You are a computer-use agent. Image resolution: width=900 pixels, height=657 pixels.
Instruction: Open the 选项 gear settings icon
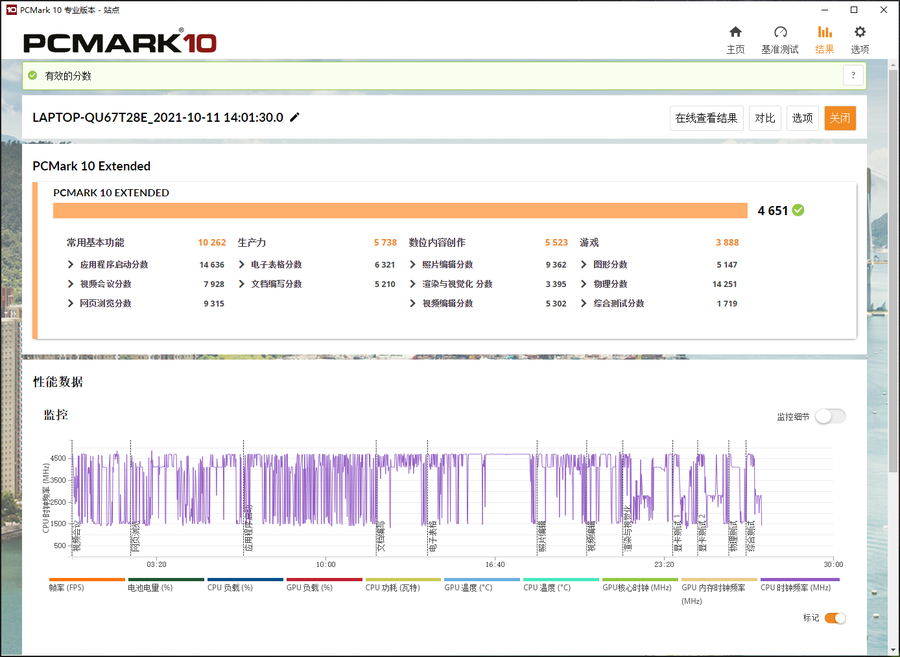pyautogui.click(x=859, y=33)
